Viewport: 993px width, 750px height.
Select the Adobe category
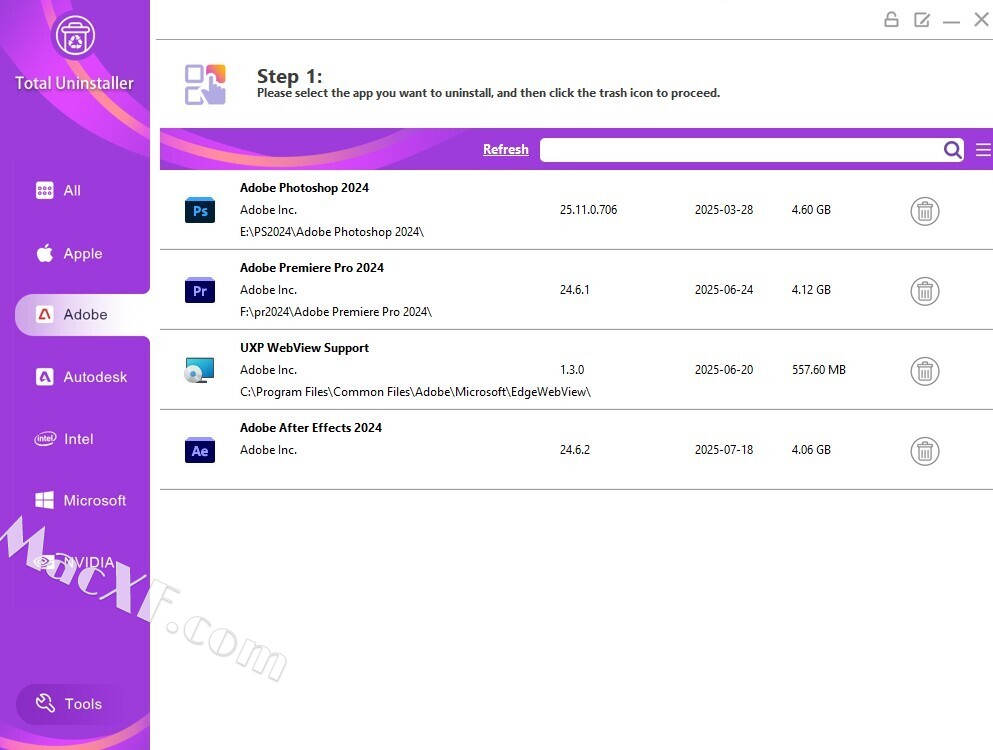pos(82,315)
